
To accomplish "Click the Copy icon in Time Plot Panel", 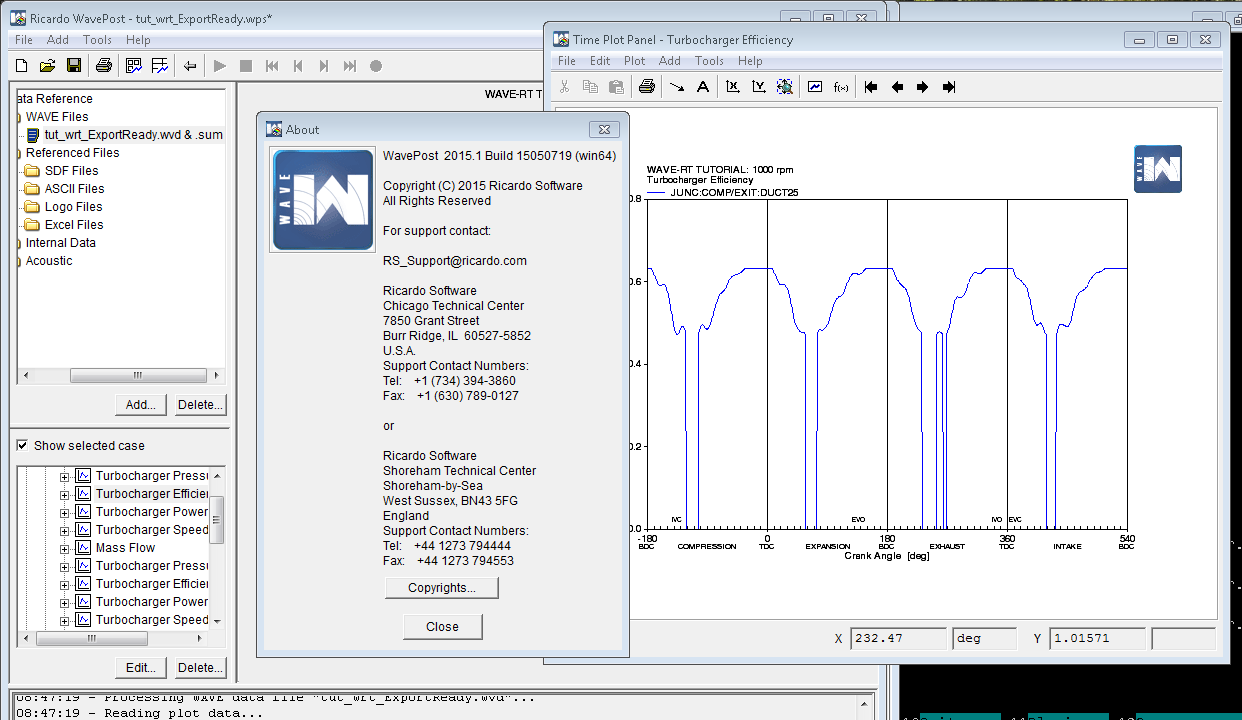I will (x=590, y=87).
